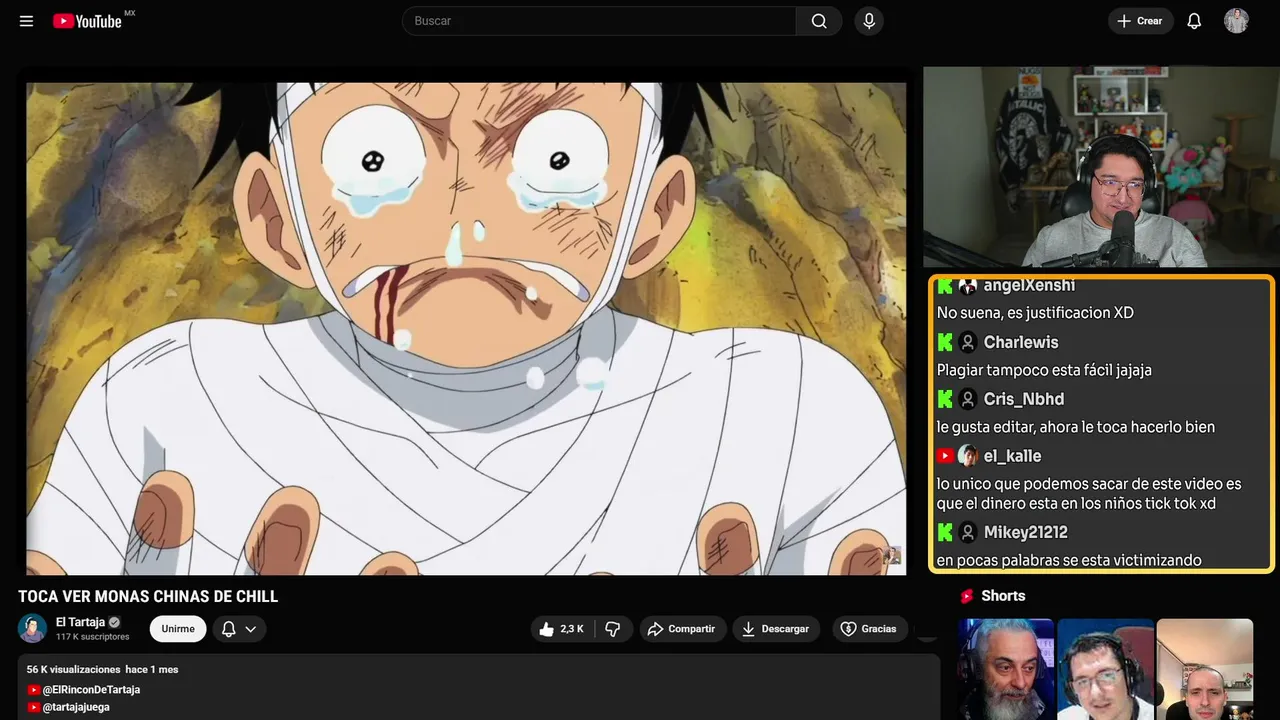
Task: Open the @ElRinconDeTartaja channel link
Action: [x=91, y=690]
